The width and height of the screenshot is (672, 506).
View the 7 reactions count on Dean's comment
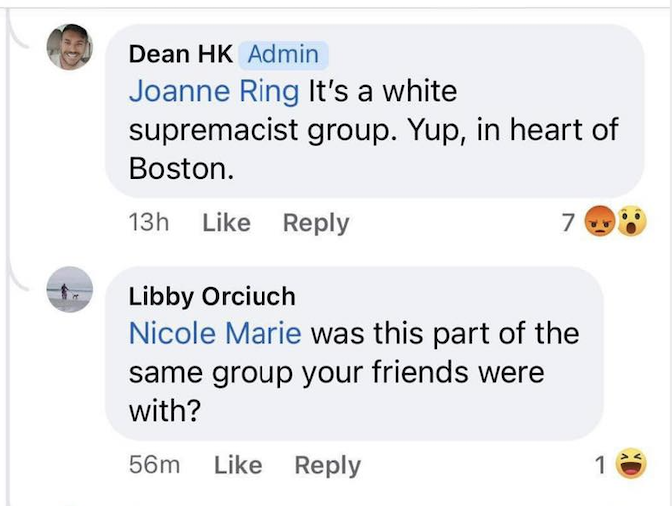click(x=569, y=223)
